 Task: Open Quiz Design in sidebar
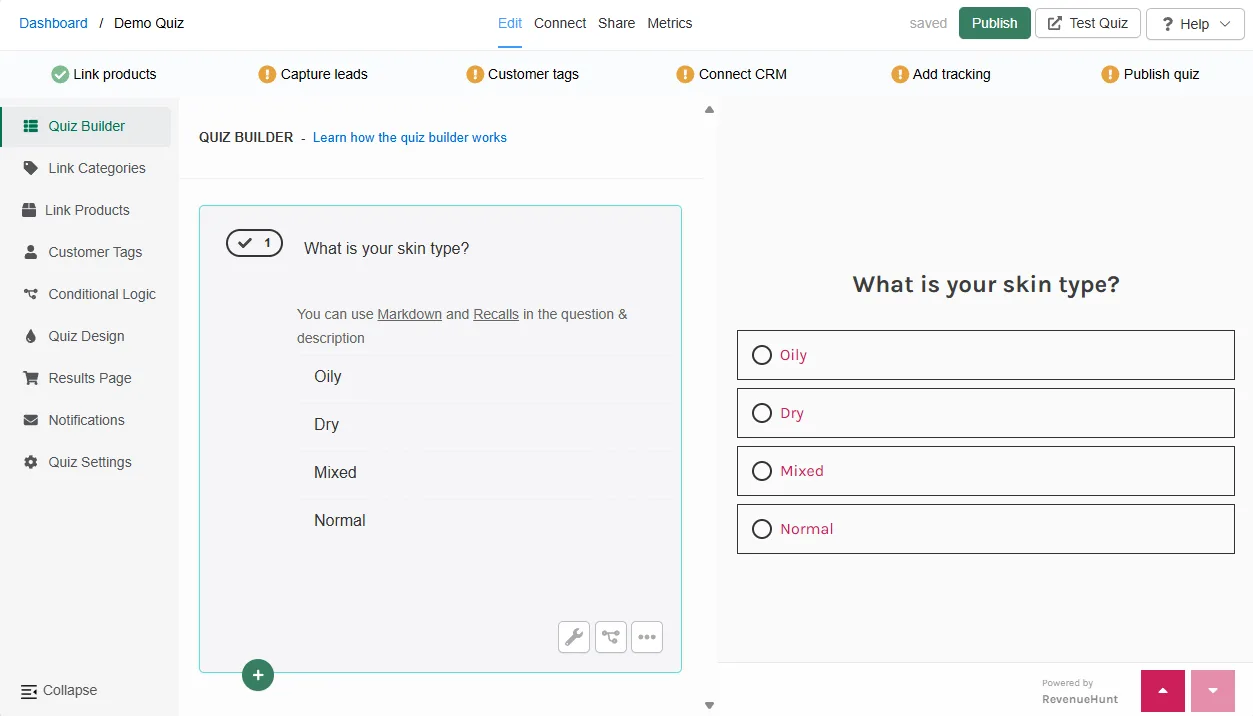[86, 336]
